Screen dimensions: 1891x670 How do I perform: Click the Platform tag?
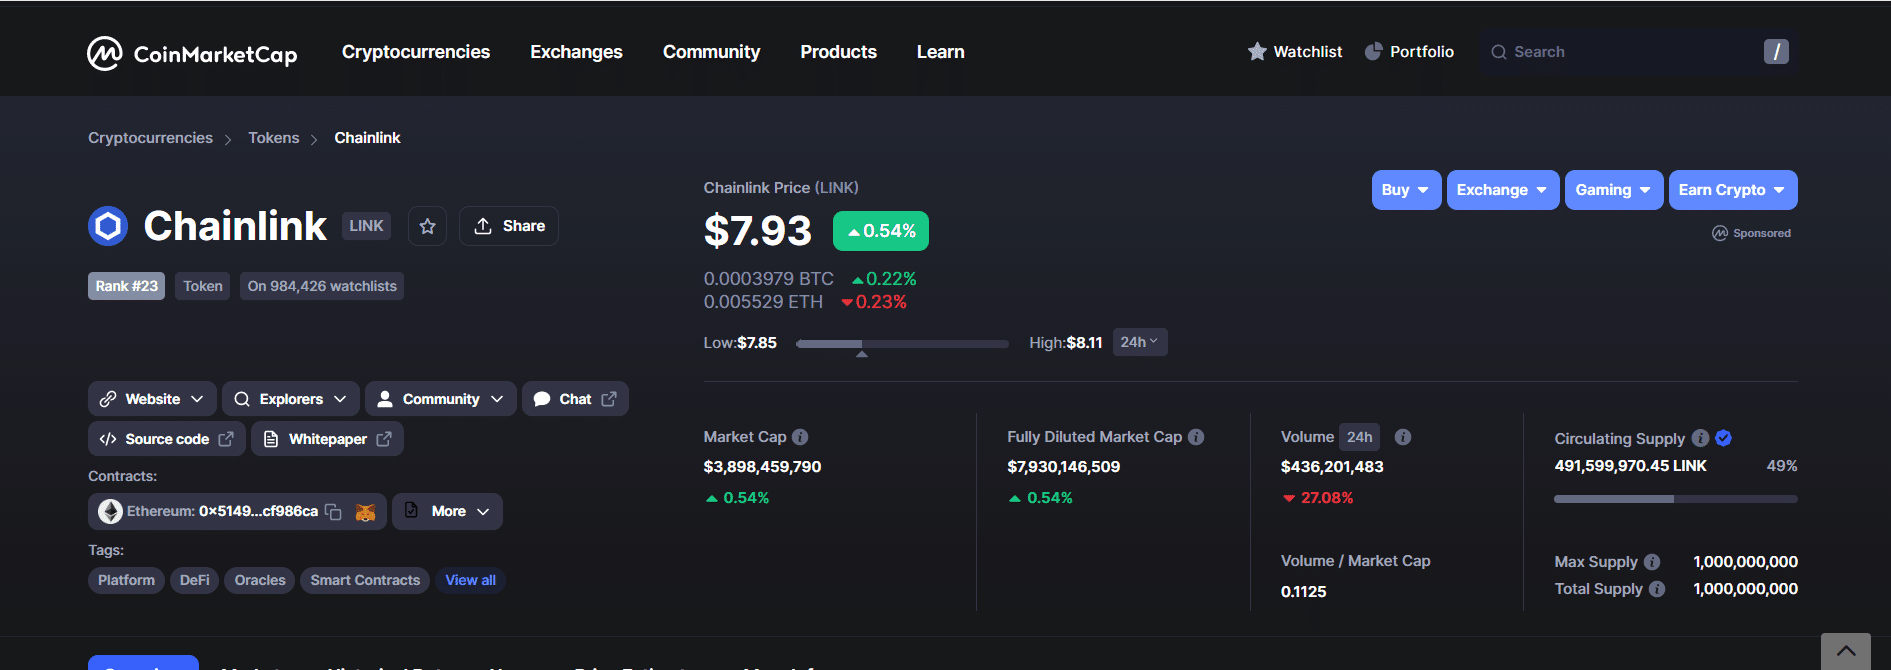tap(126, 580)
